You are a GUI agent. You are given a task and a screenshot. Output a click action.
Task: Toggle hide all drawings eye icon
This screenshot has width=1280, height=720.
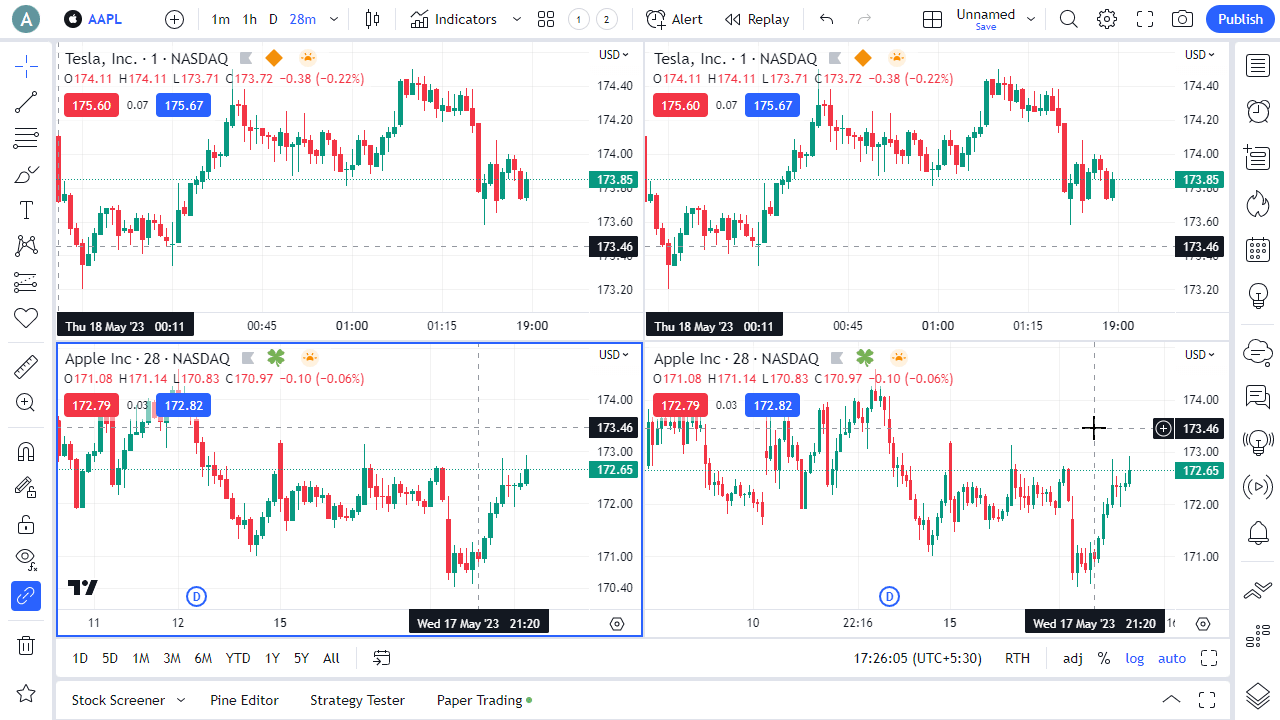tap(26, 559)
